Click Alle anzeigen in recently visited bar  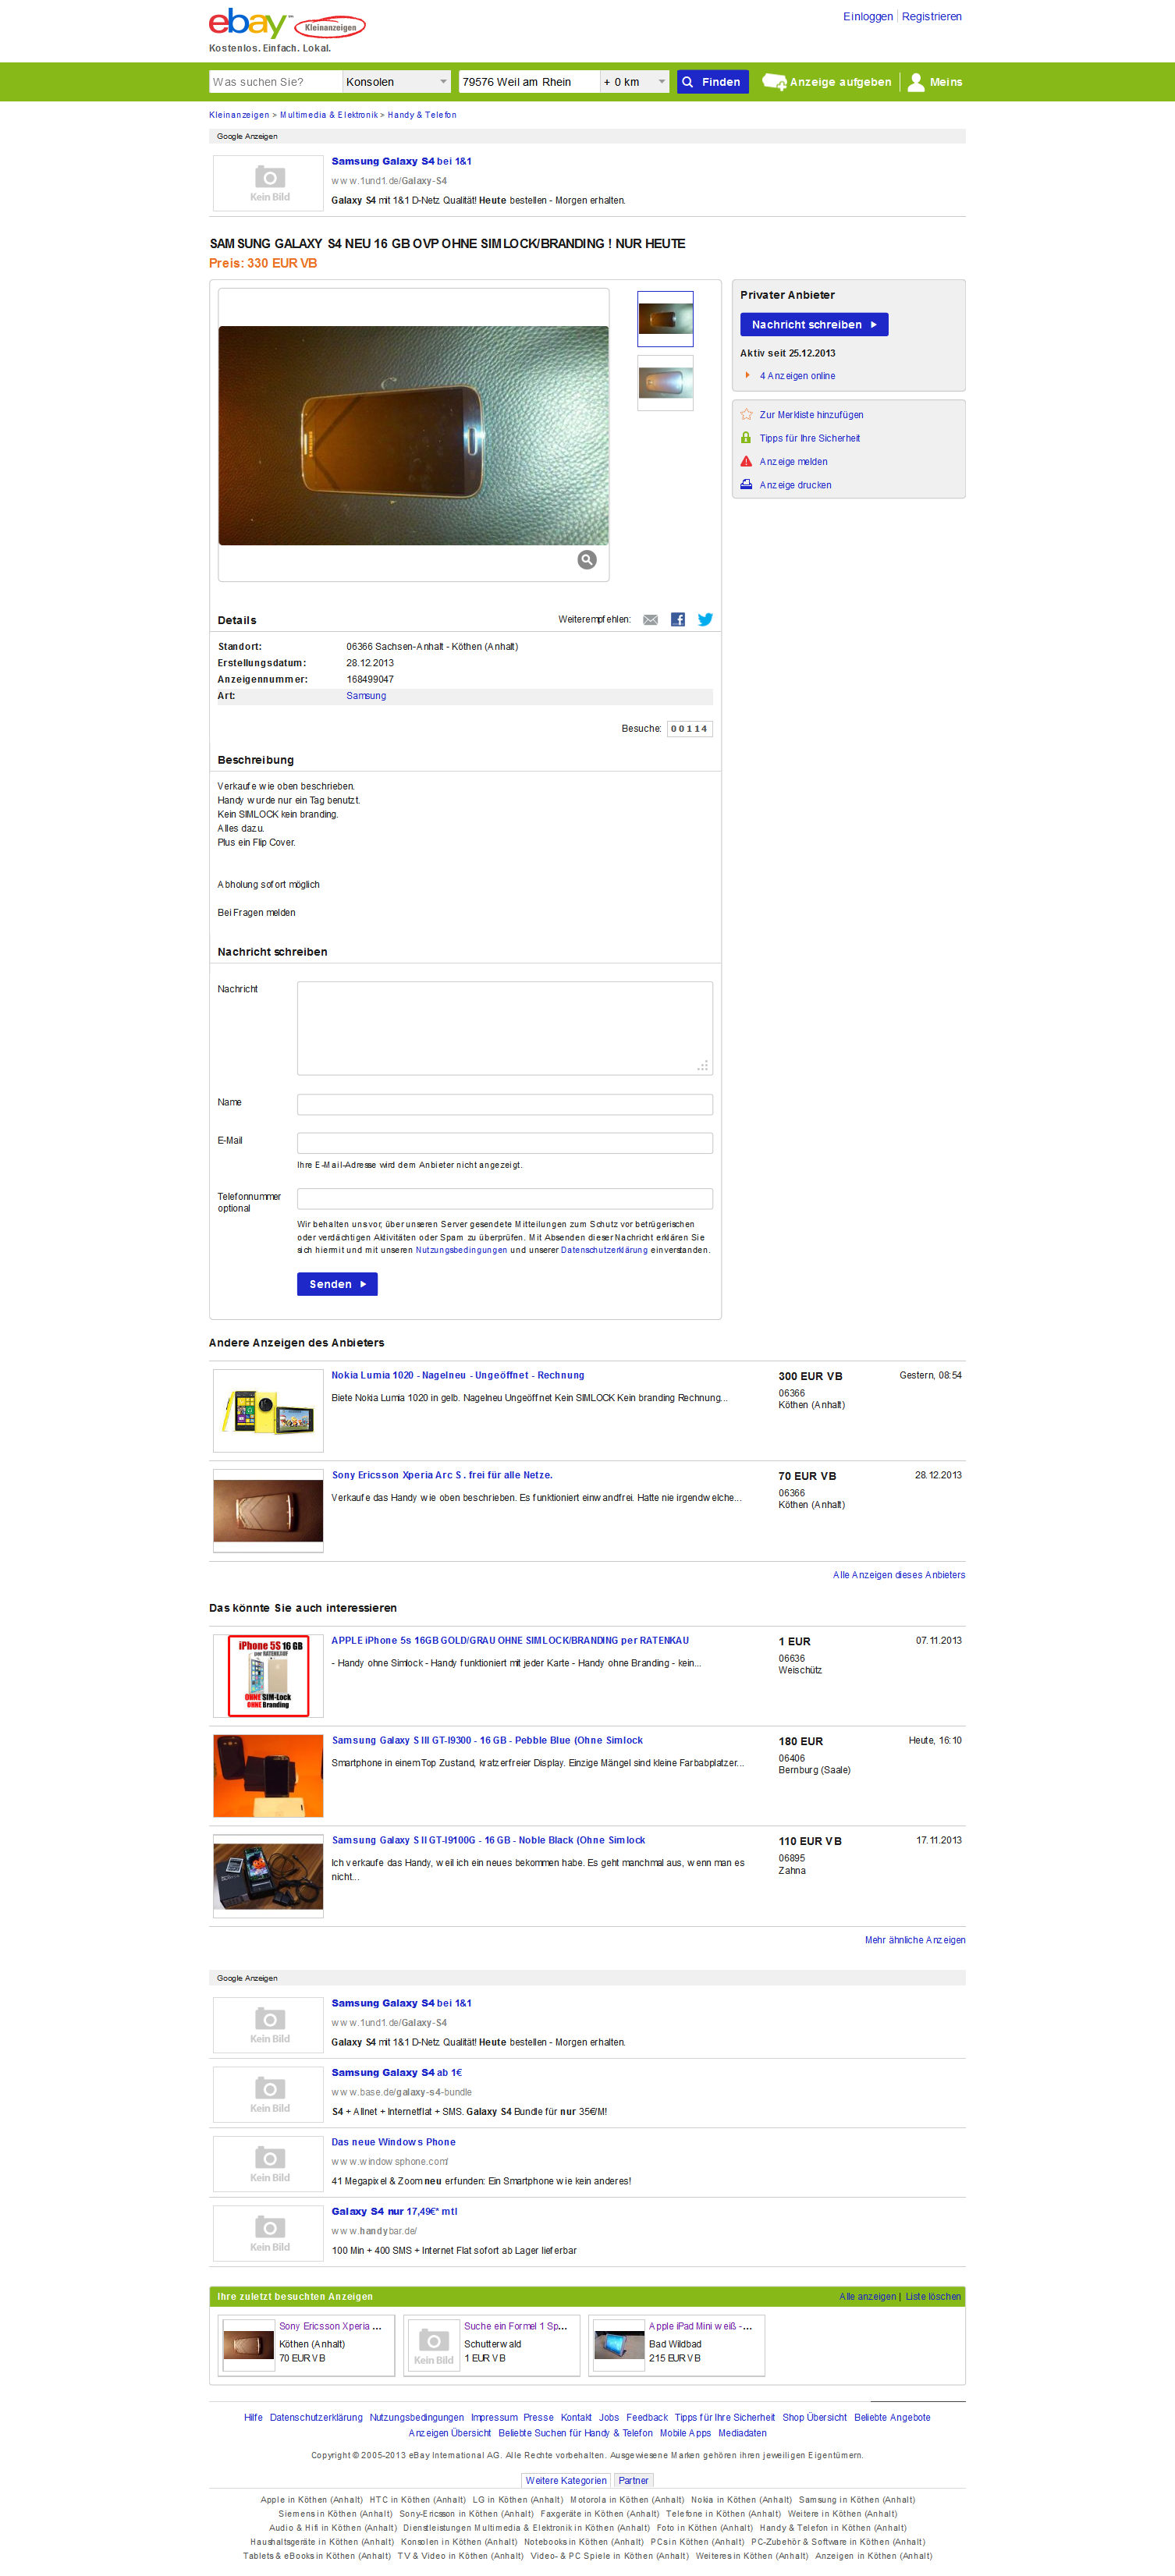[x=867, y=2297]
